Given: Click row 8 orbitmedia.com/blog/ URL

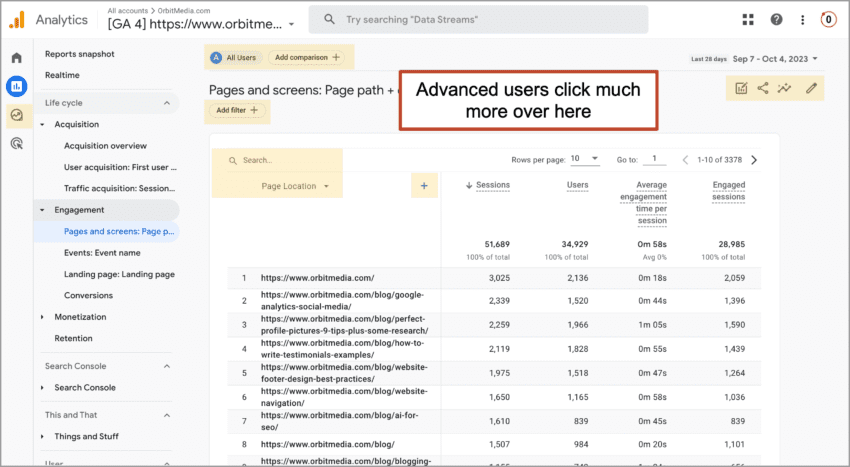Looking at the screenshot, I should point(327,444).
